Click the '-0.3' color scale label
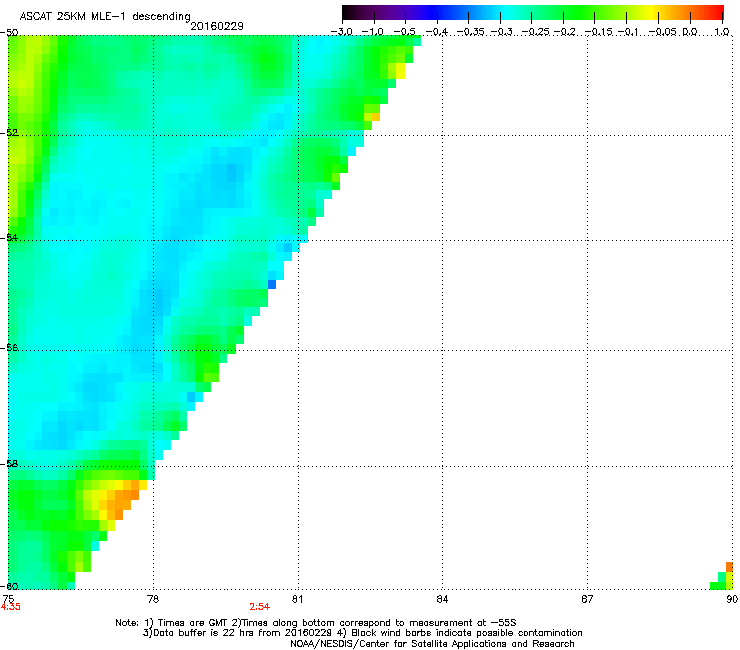 point(502,32)
